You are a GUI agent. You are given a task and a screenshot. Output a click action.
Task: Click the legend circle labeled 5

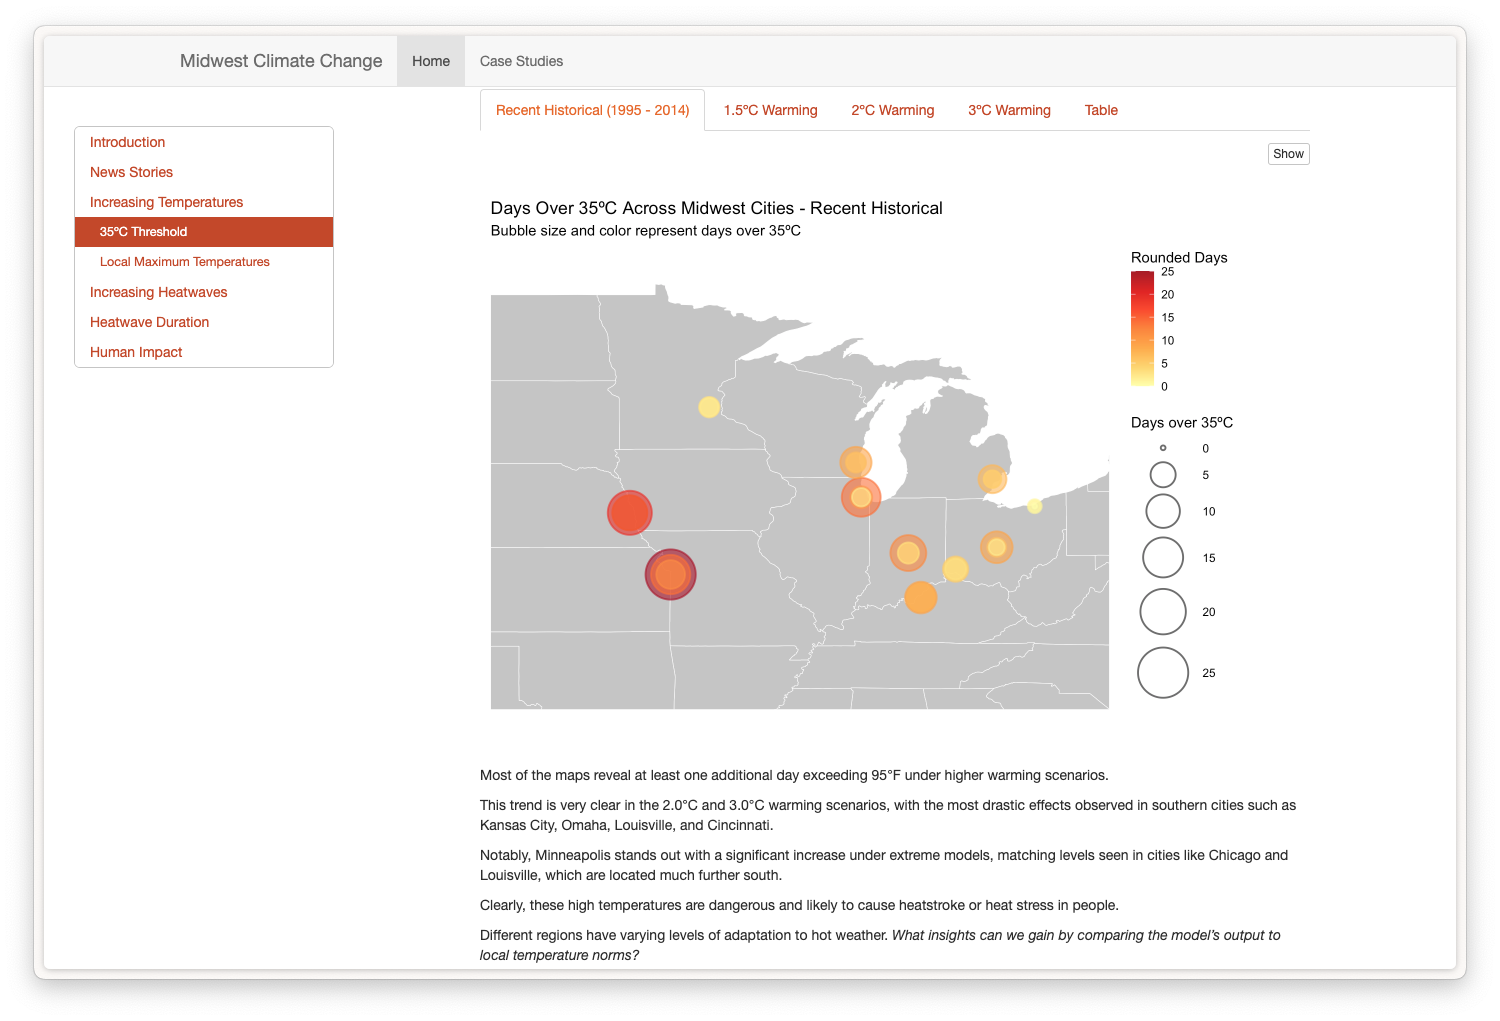pyautogui.click(x=1163, y=475)
